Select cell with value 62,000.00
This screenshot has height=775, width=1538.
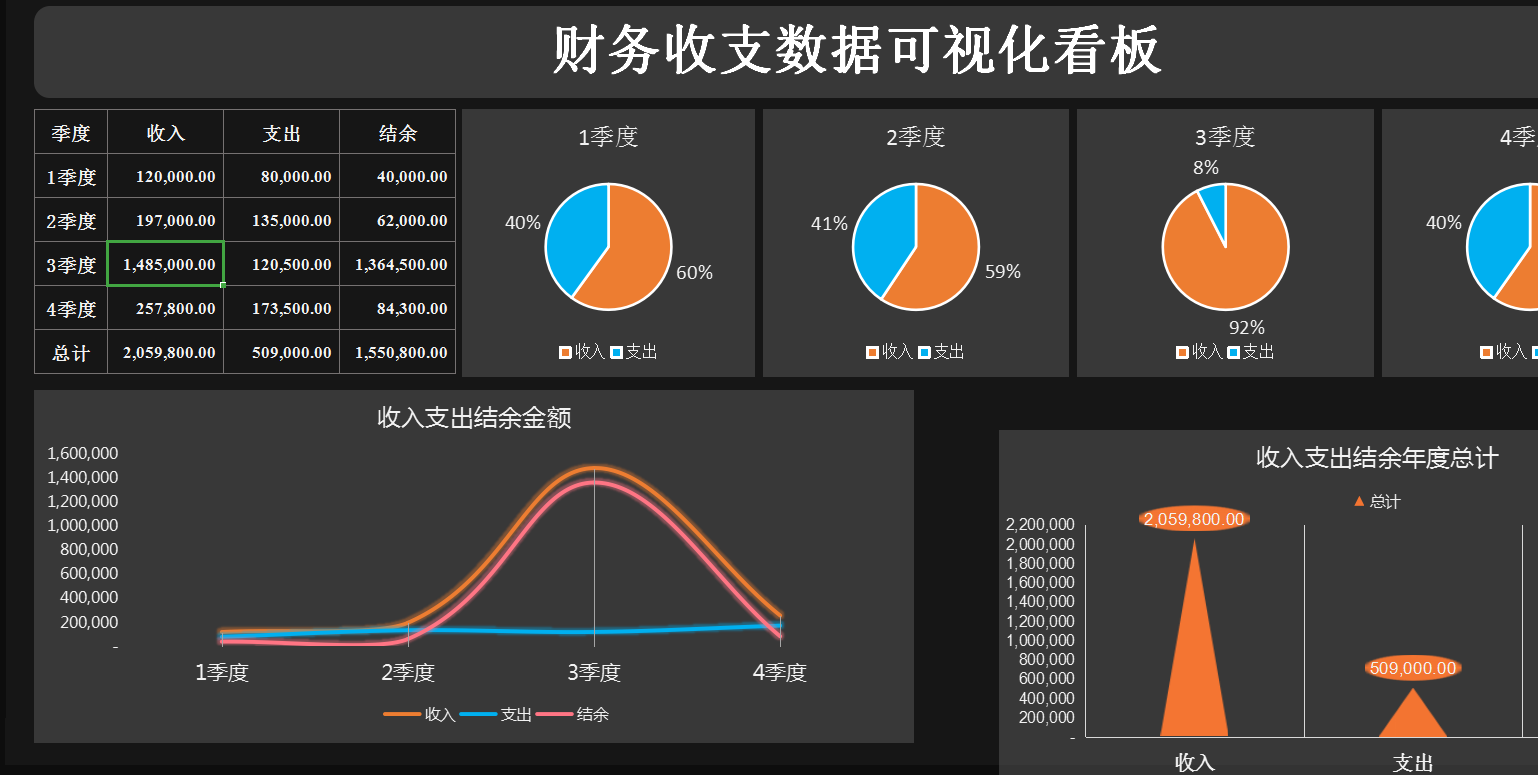pos(397,220)
